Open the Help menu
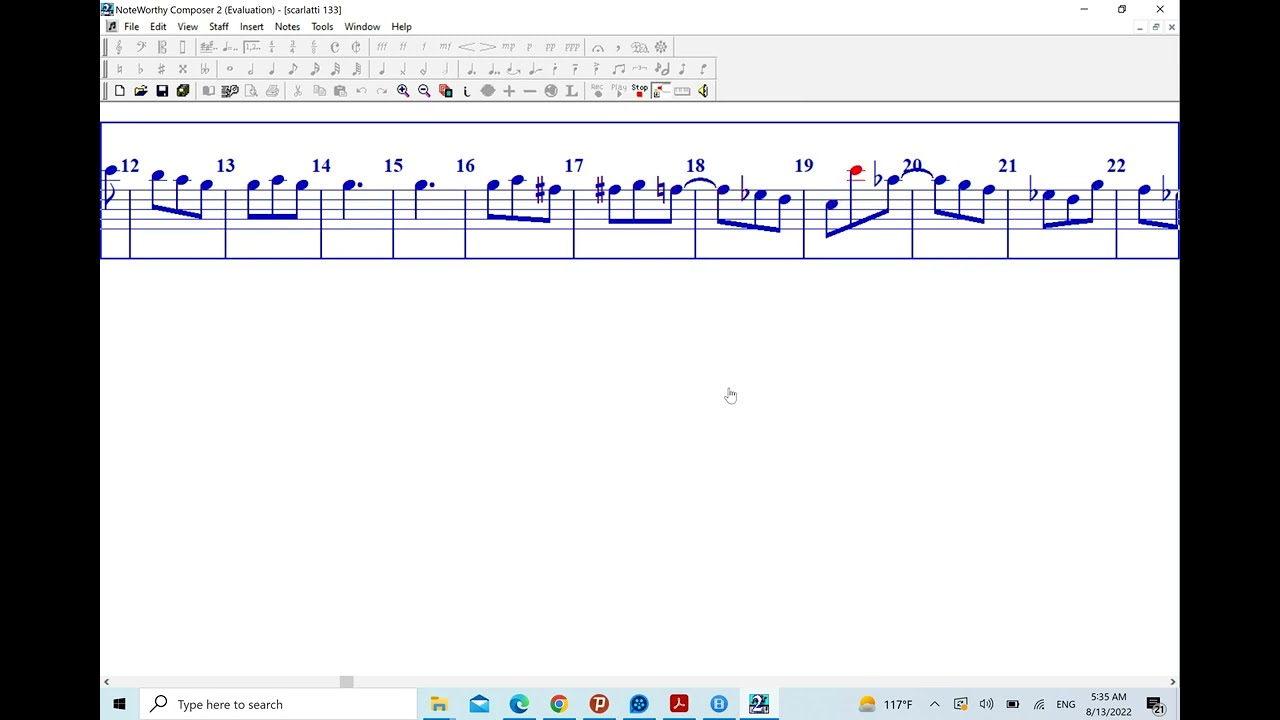The width and height of the screenshot is (1280, 720). (x=401, y=27)
